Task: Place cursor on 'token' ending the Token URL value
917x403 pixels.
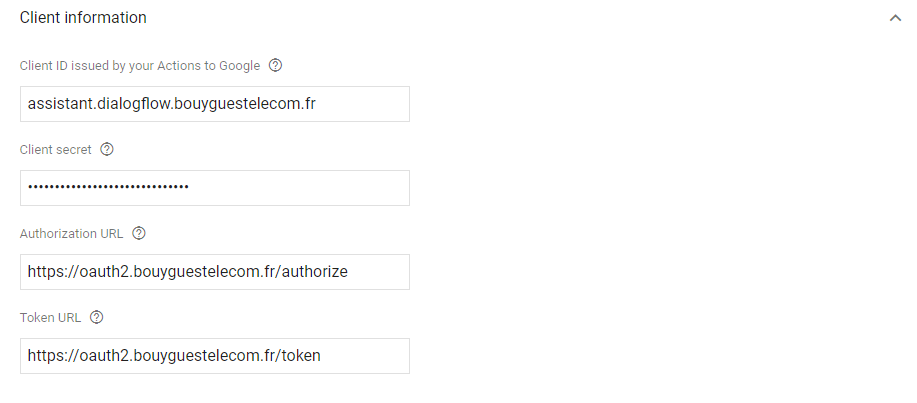Action: pos(302,356)
